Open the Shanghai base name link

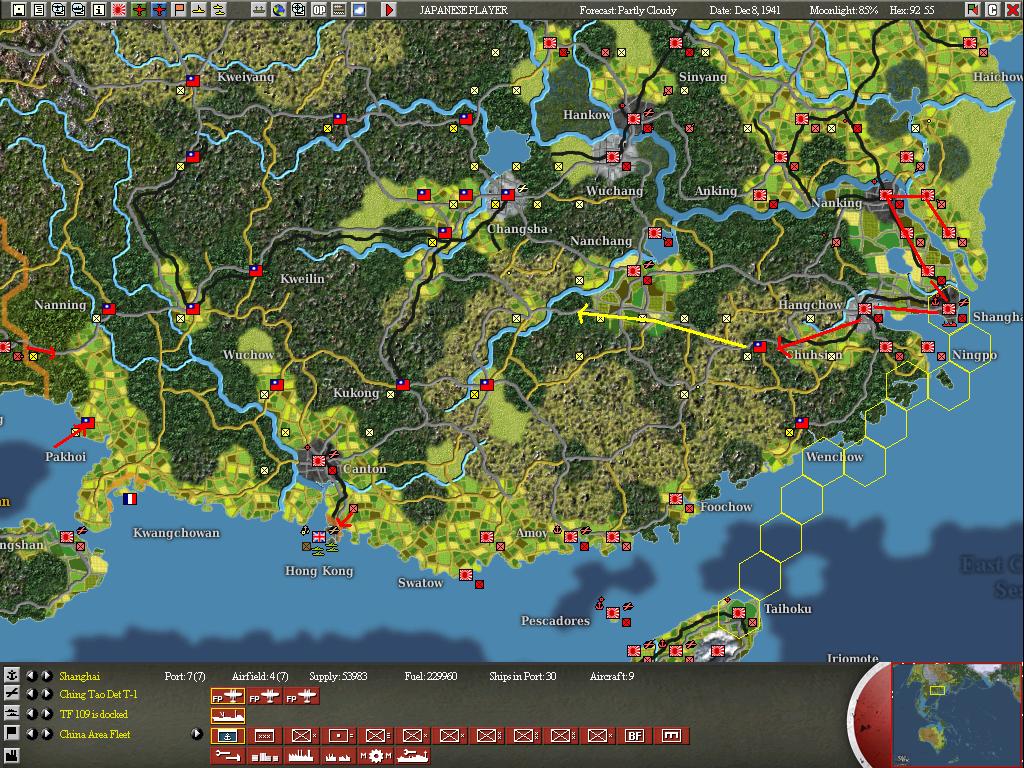pos(80,676)
